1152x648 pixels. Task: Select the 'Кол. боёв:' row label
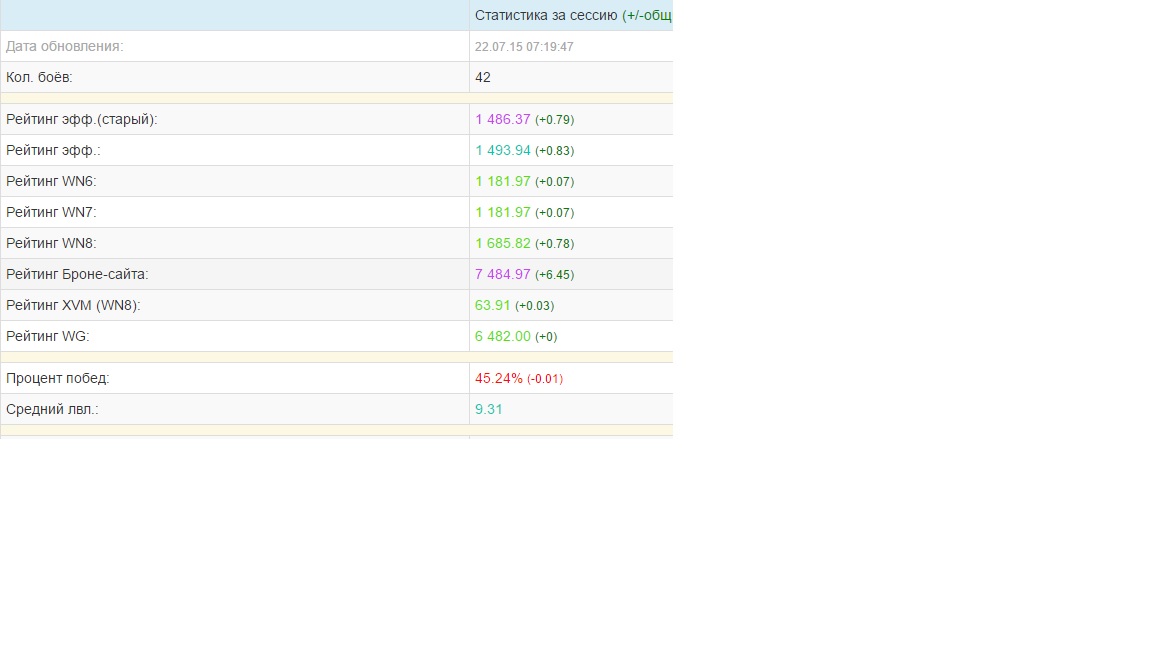(x=39, y=77)
